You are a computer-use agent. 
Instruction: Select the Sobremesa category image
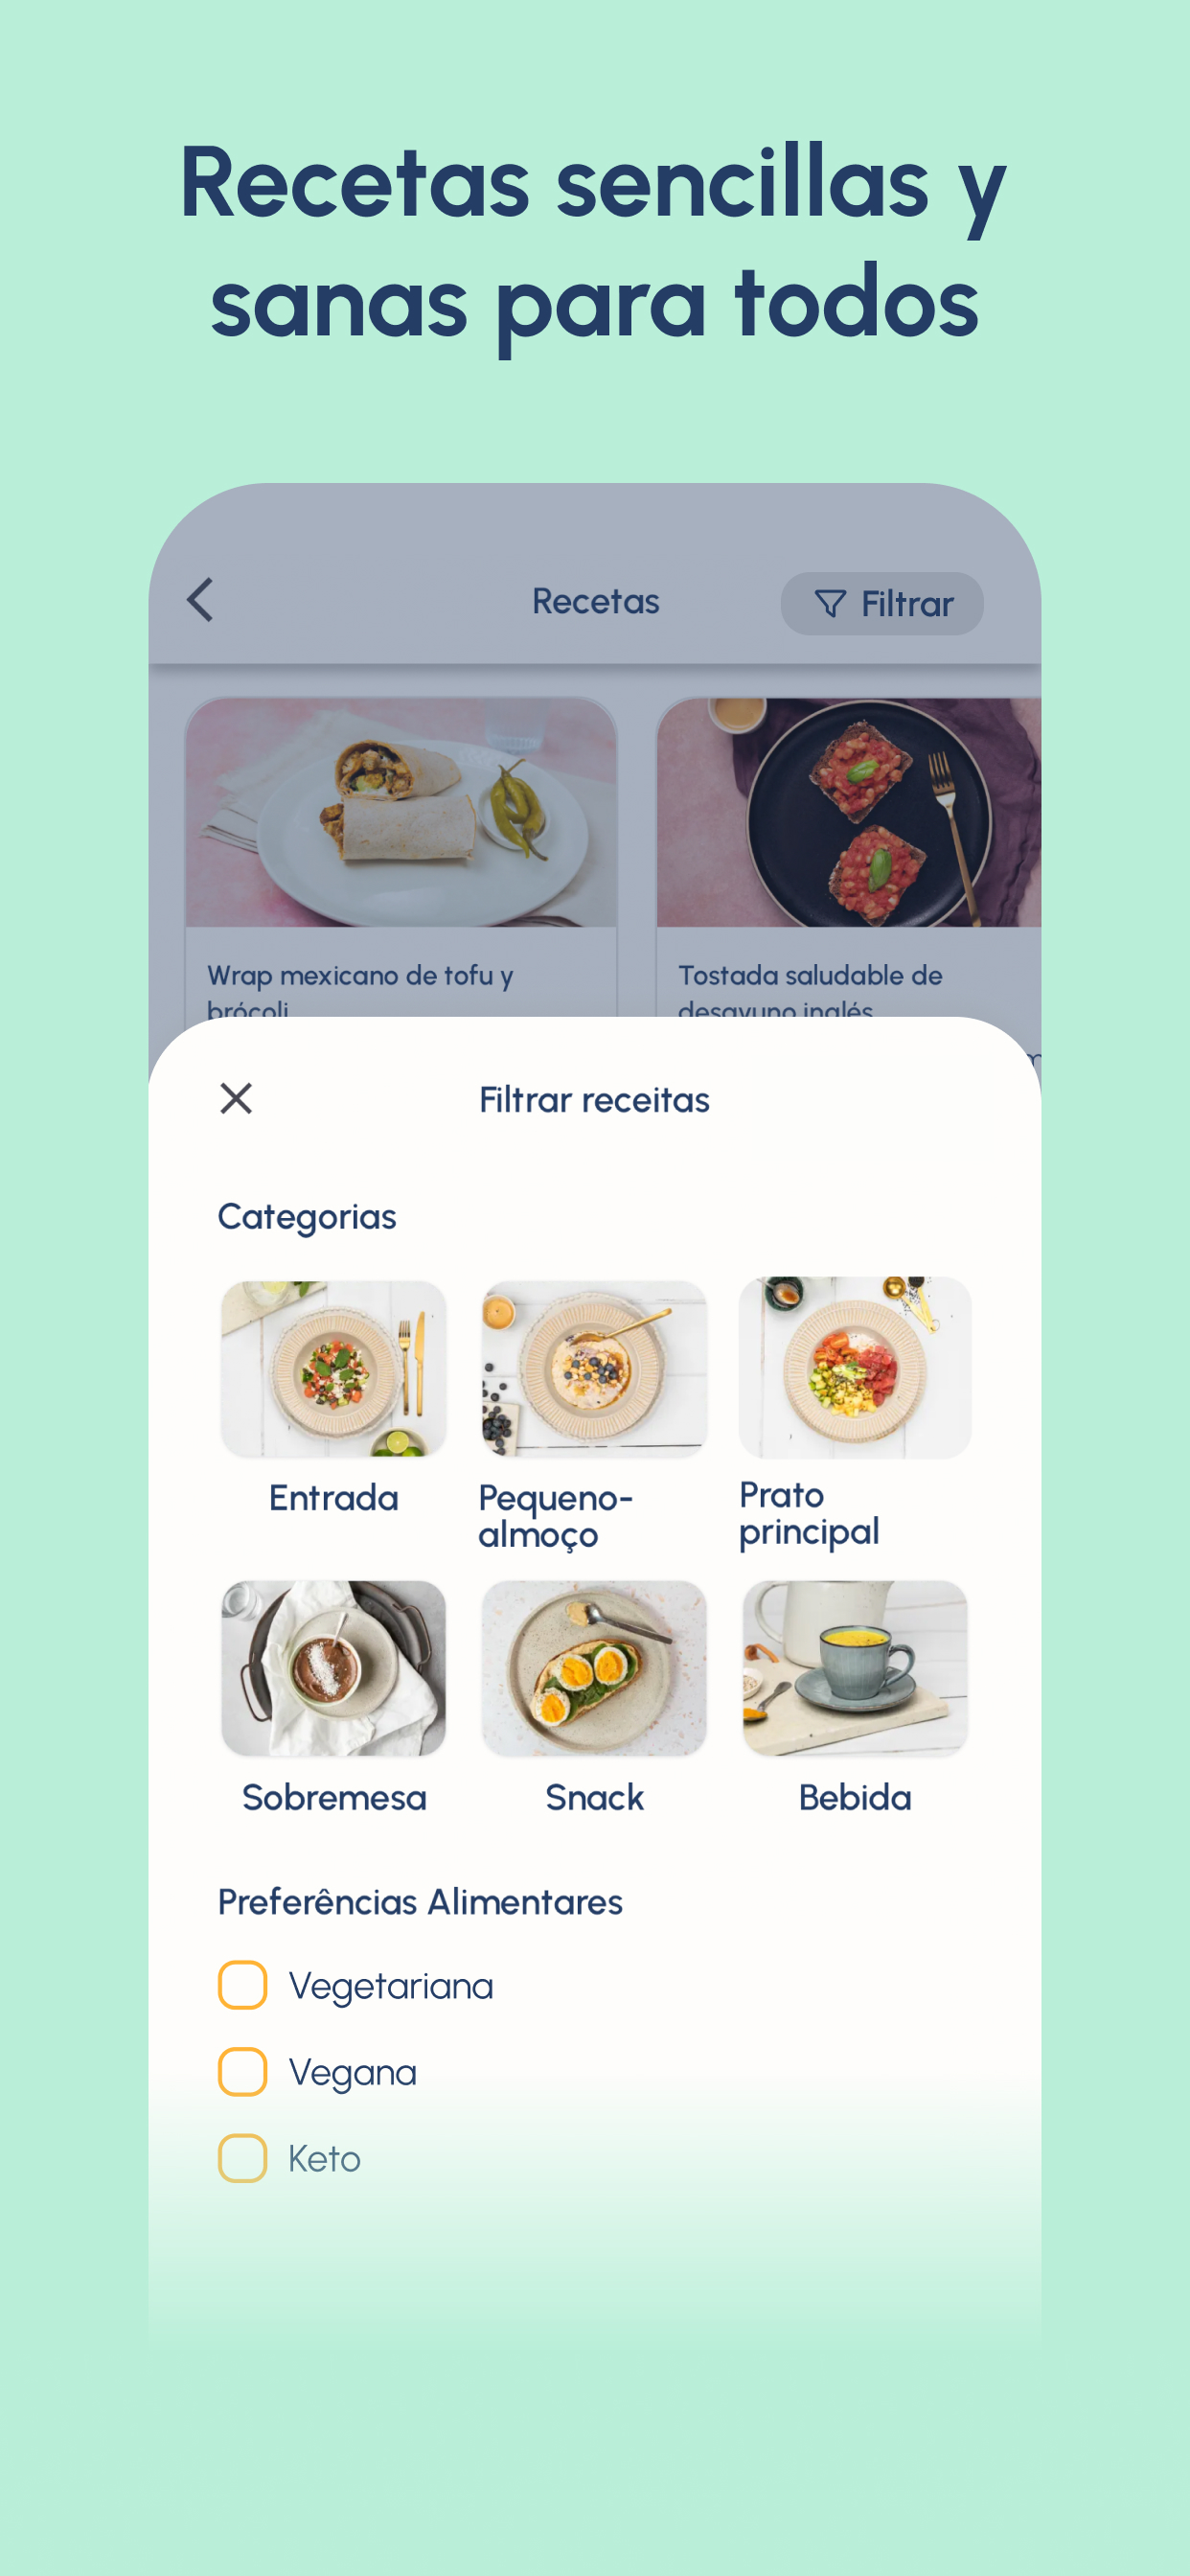[333, 1668]
